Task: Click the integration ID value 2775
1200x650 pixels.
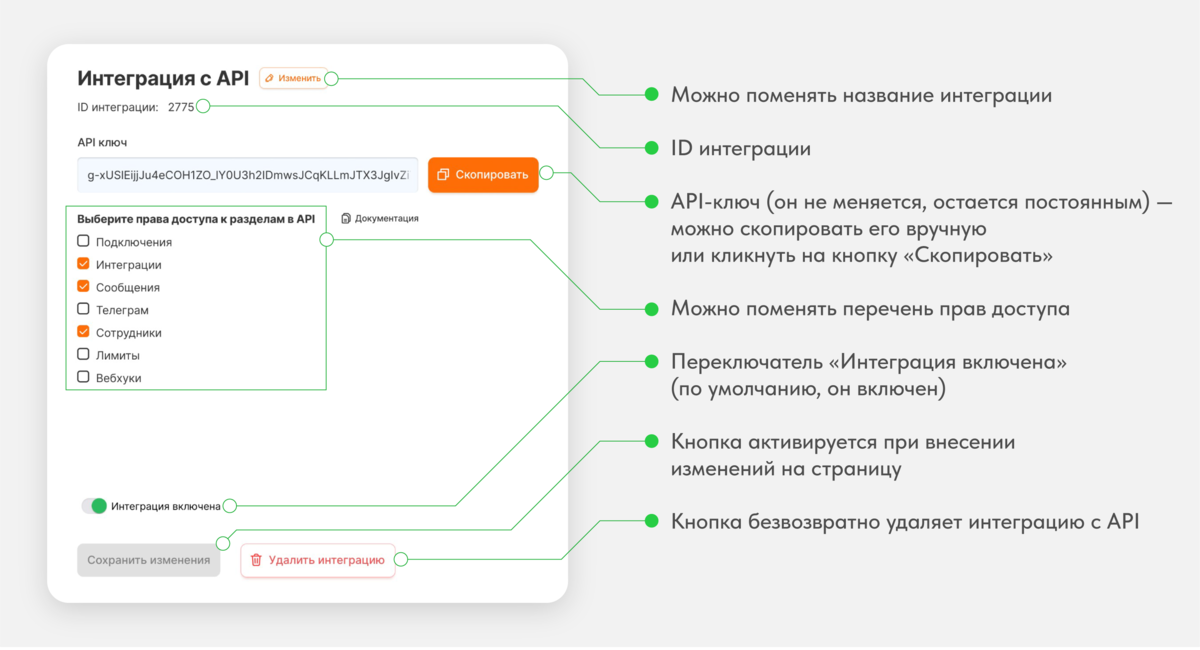Action: 181,107
